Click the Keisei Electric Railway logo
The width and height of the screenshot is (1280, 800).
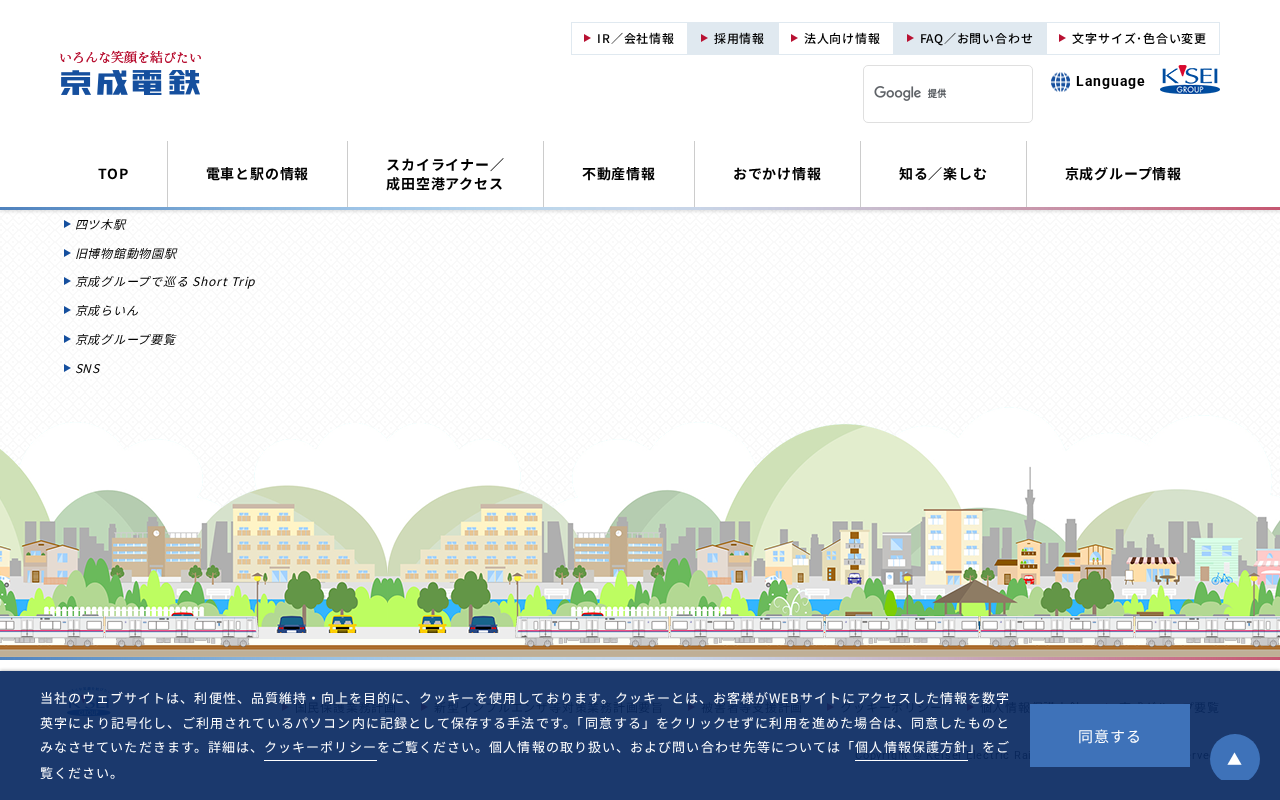click(130, 73)
